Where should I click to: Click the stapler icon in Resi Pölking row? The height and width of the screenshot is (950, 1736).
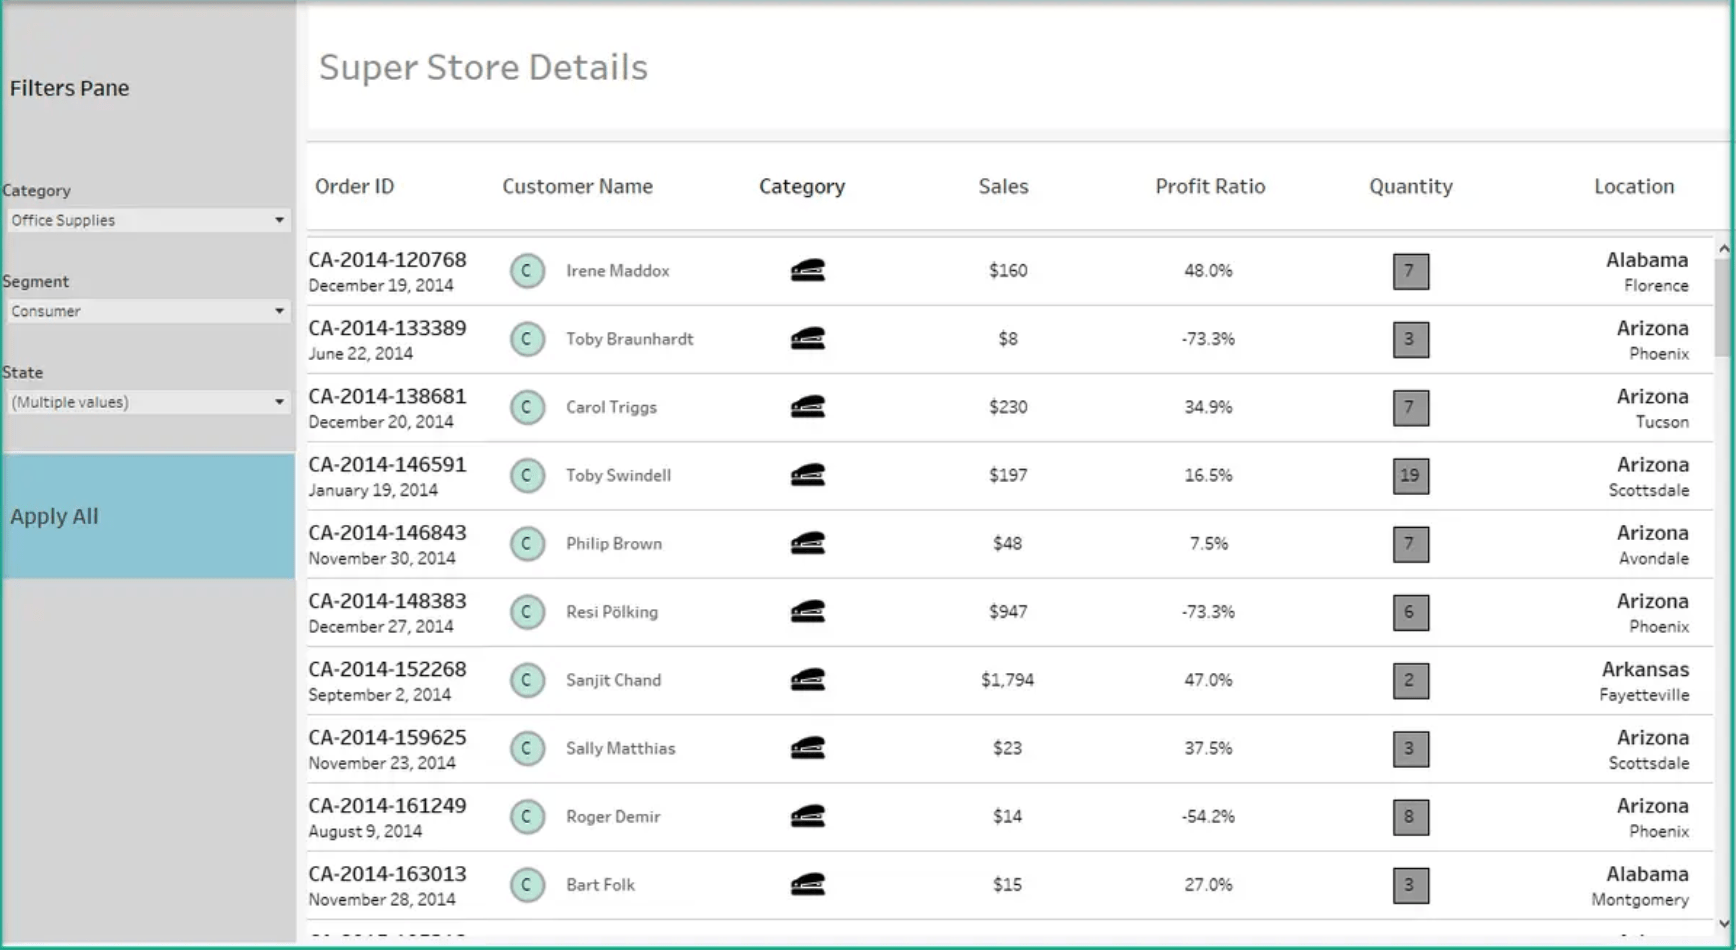808,611
